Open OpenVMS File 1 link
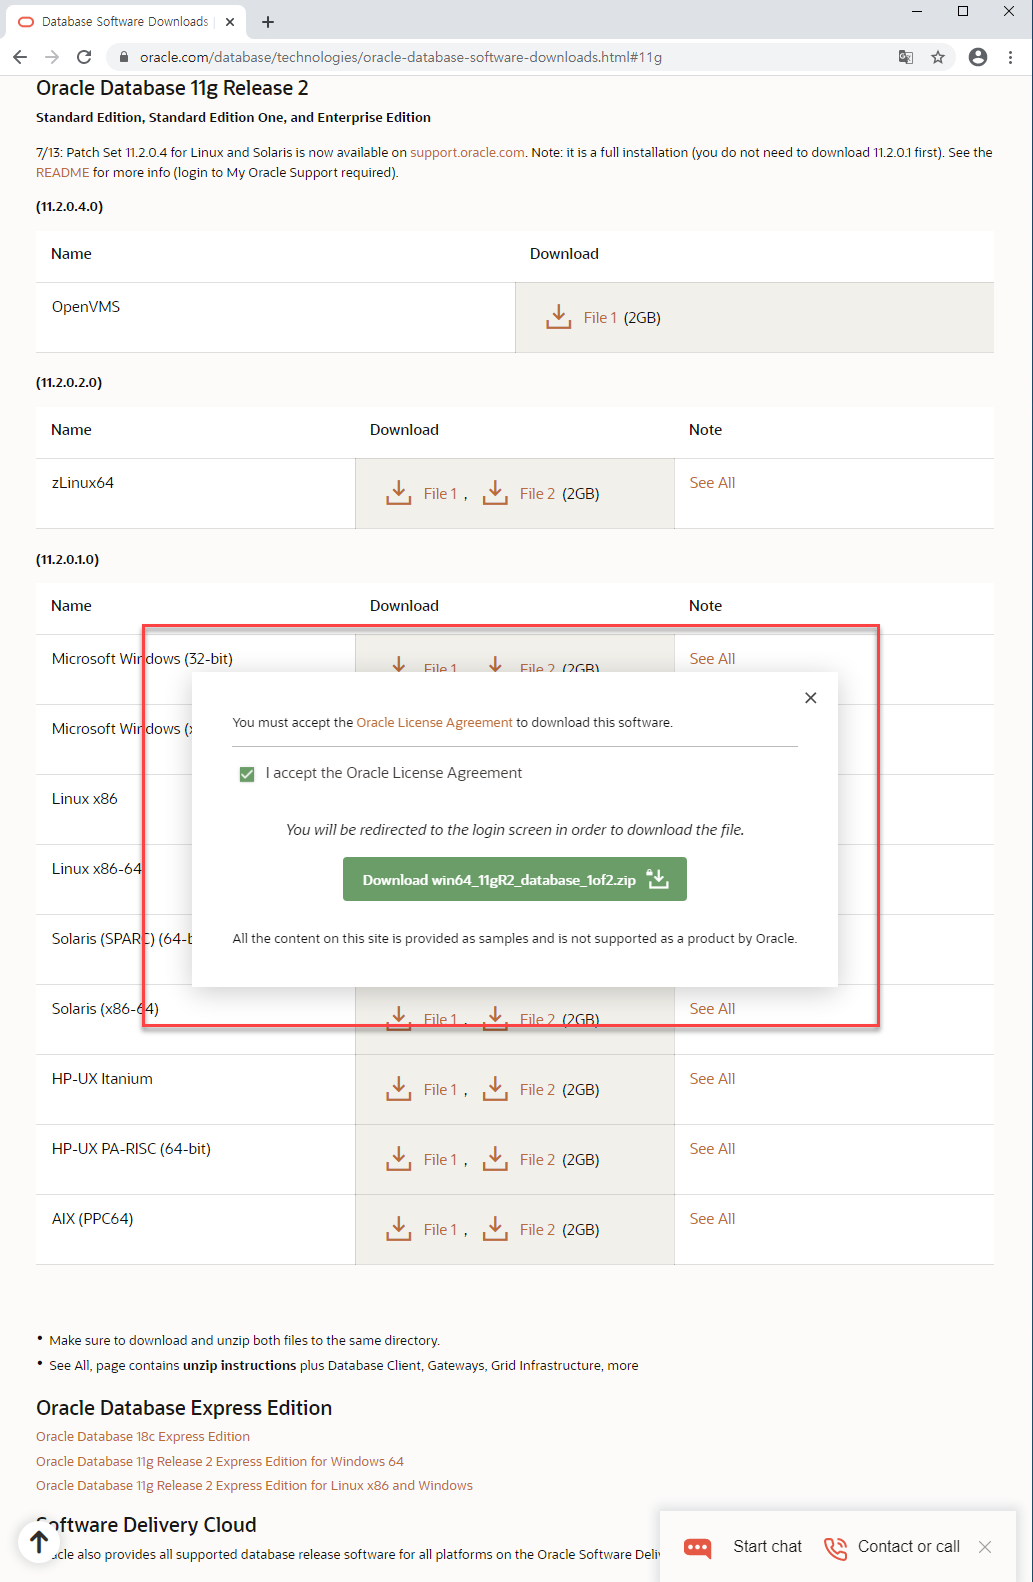The image size is (1033, 1582). tap(600, 318)
